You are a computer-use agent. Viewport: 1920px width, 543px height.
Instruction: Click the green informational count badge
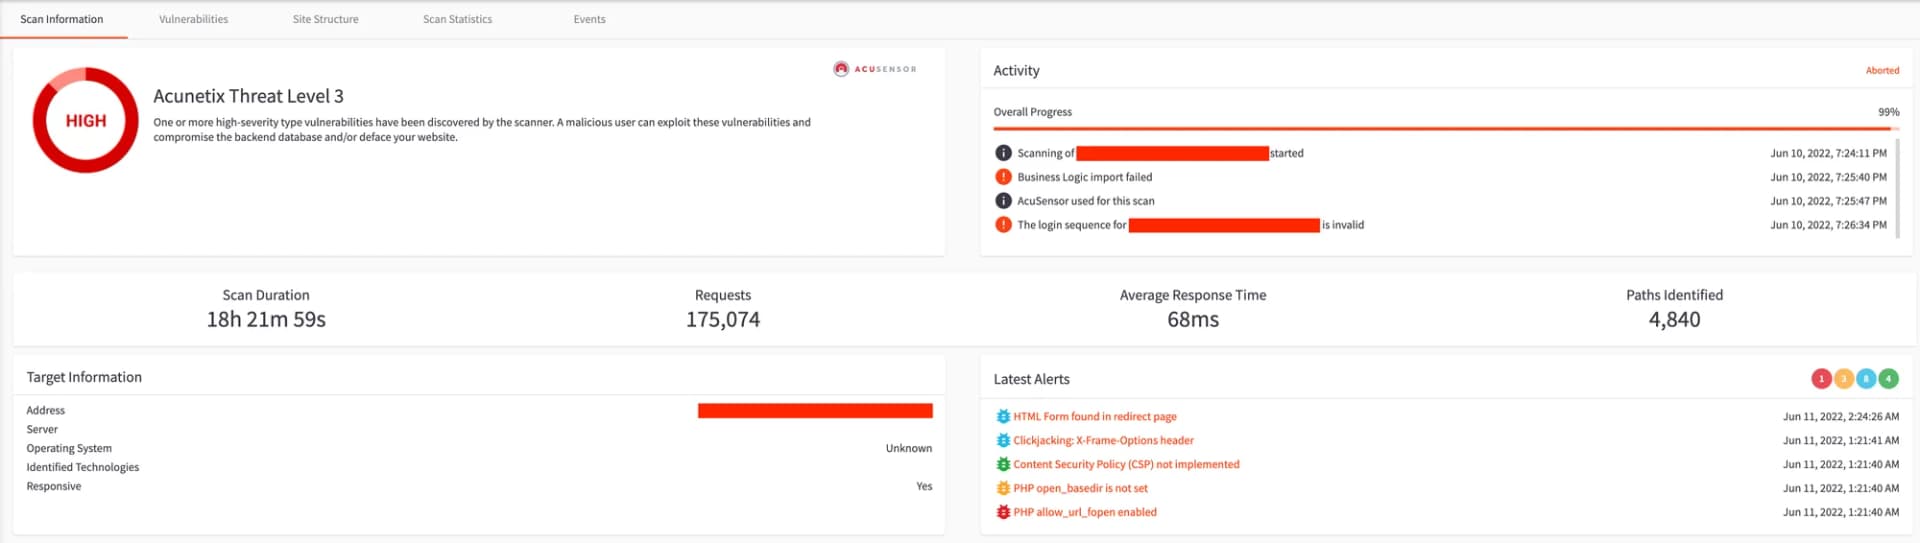tap(1888, 379)
